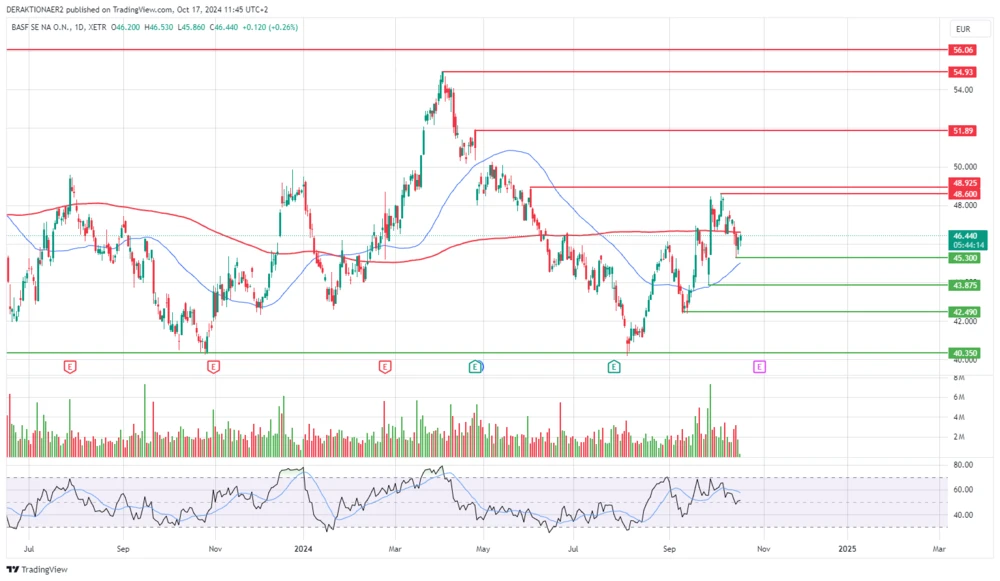Click the magenta upcoming earnings marker
The width and height of the screenshot is (1000, 581).
(758, 366)
